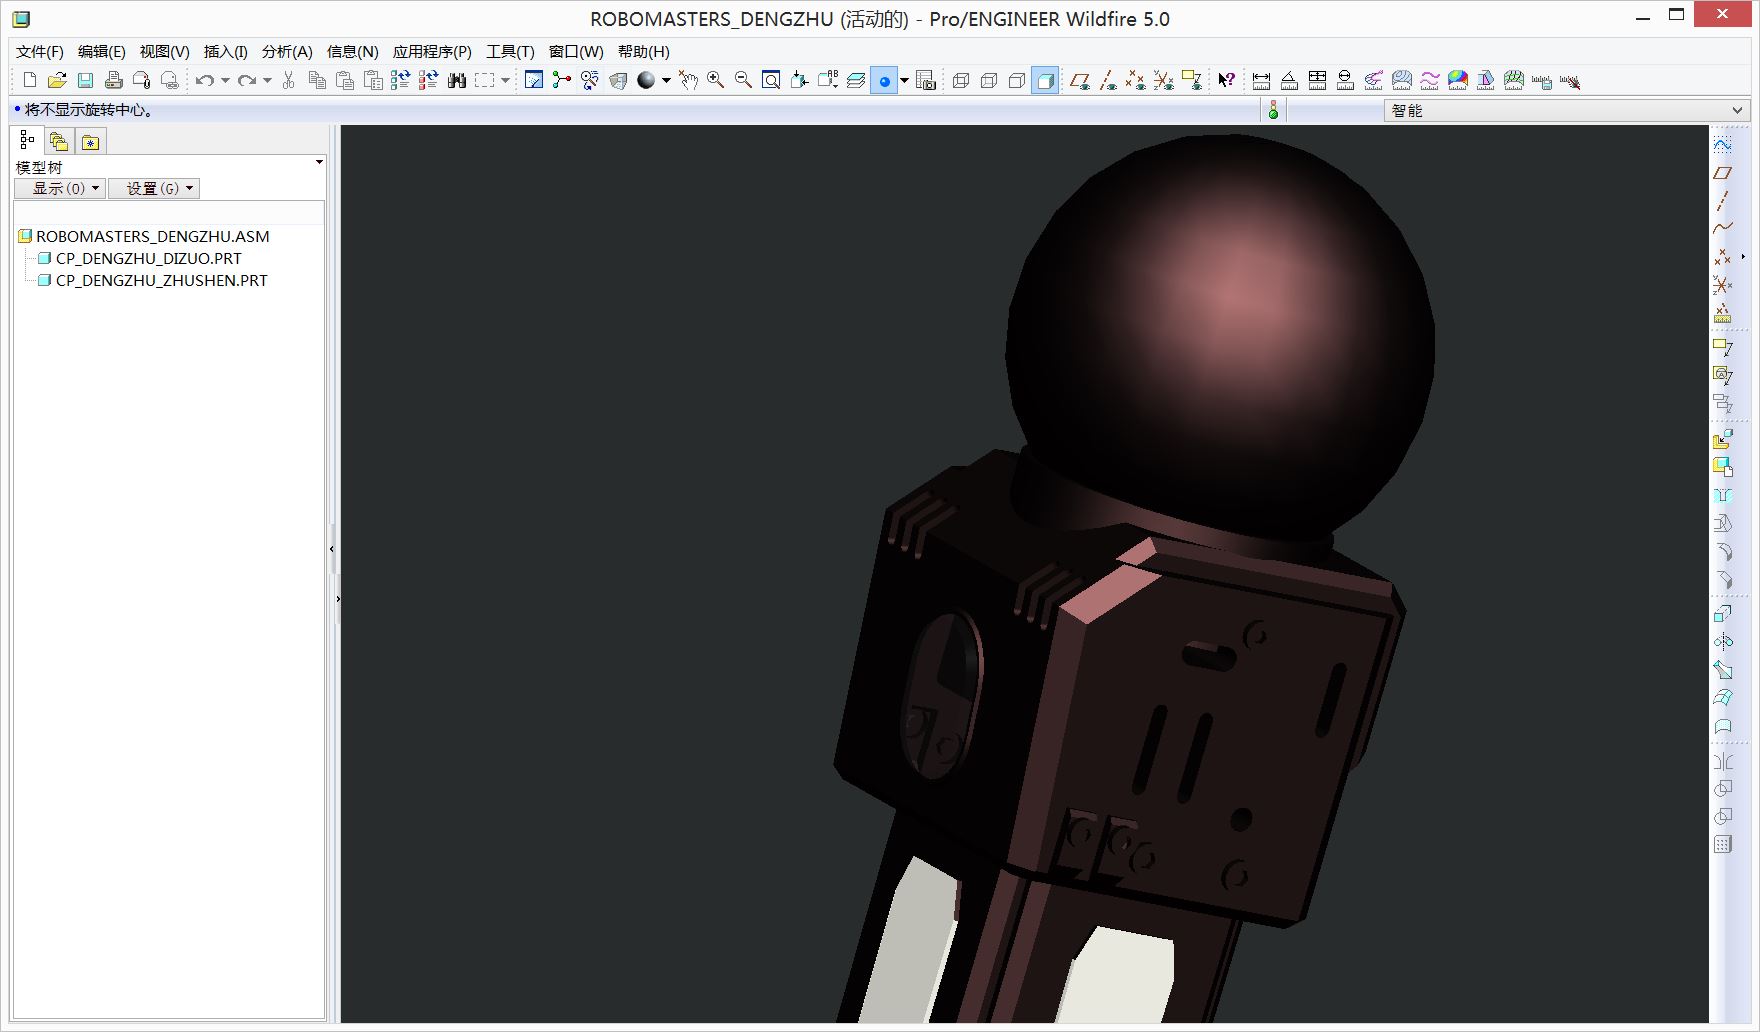Screen dimensions: 1760x1032
Task: Open the 视图(V) menu
Action: coord(164,51)
